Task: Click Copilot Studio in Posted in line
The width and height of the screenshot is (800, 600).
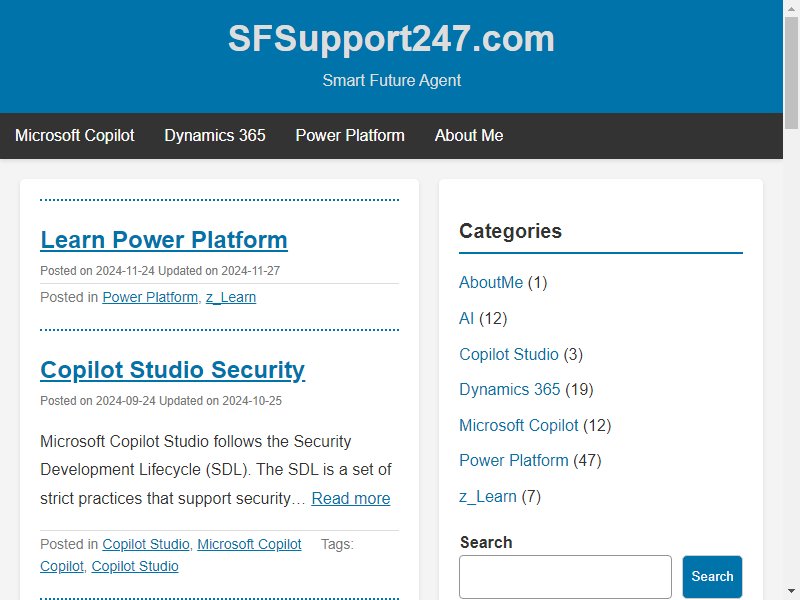Action: [x=145, y=544]
